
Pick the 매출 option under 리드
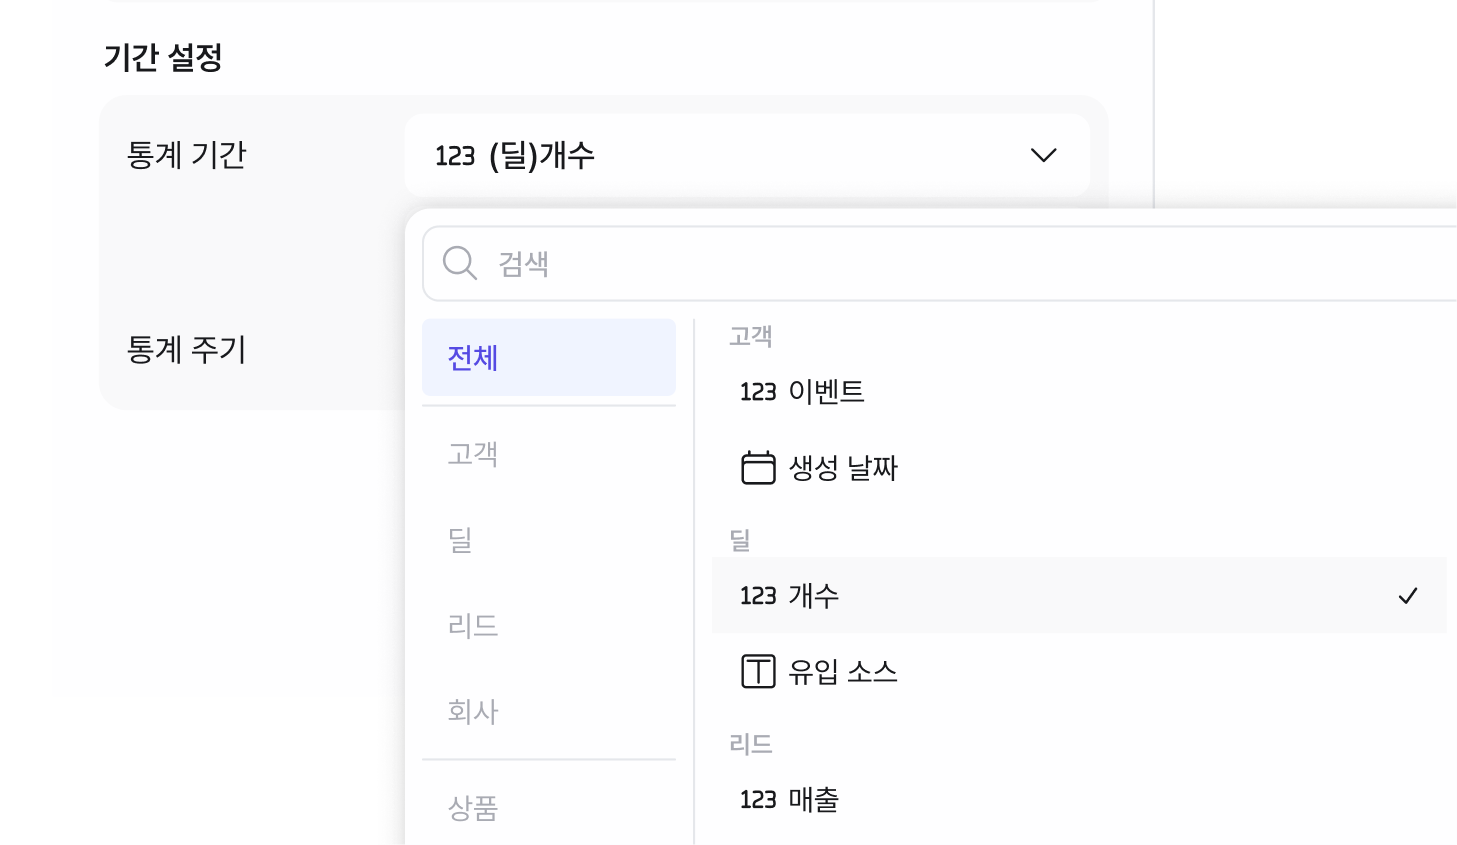[x=1079, y=800]
